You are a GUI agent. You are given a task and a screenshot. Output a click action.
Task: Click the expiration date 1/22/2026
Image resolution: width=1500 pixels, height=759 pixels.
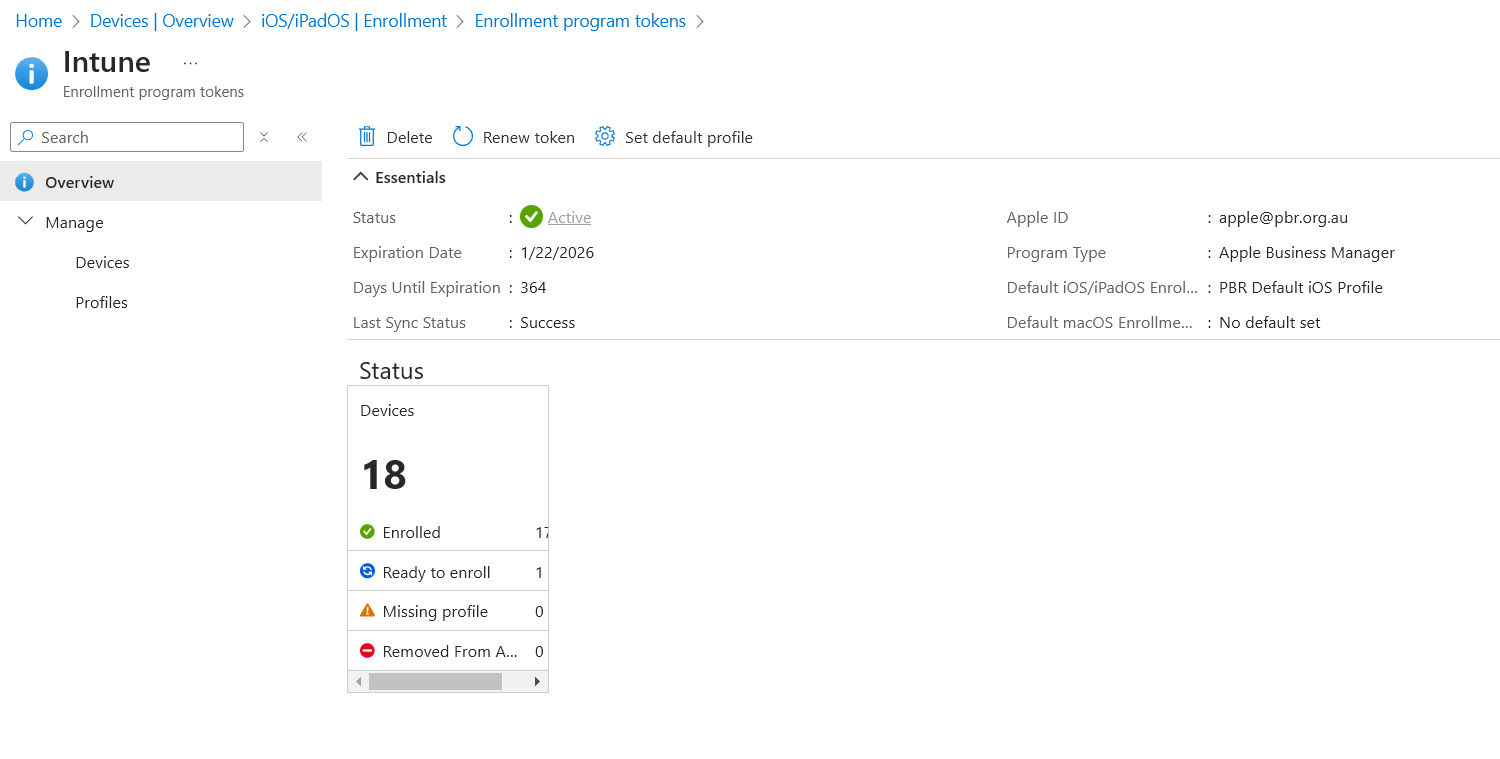557,252
